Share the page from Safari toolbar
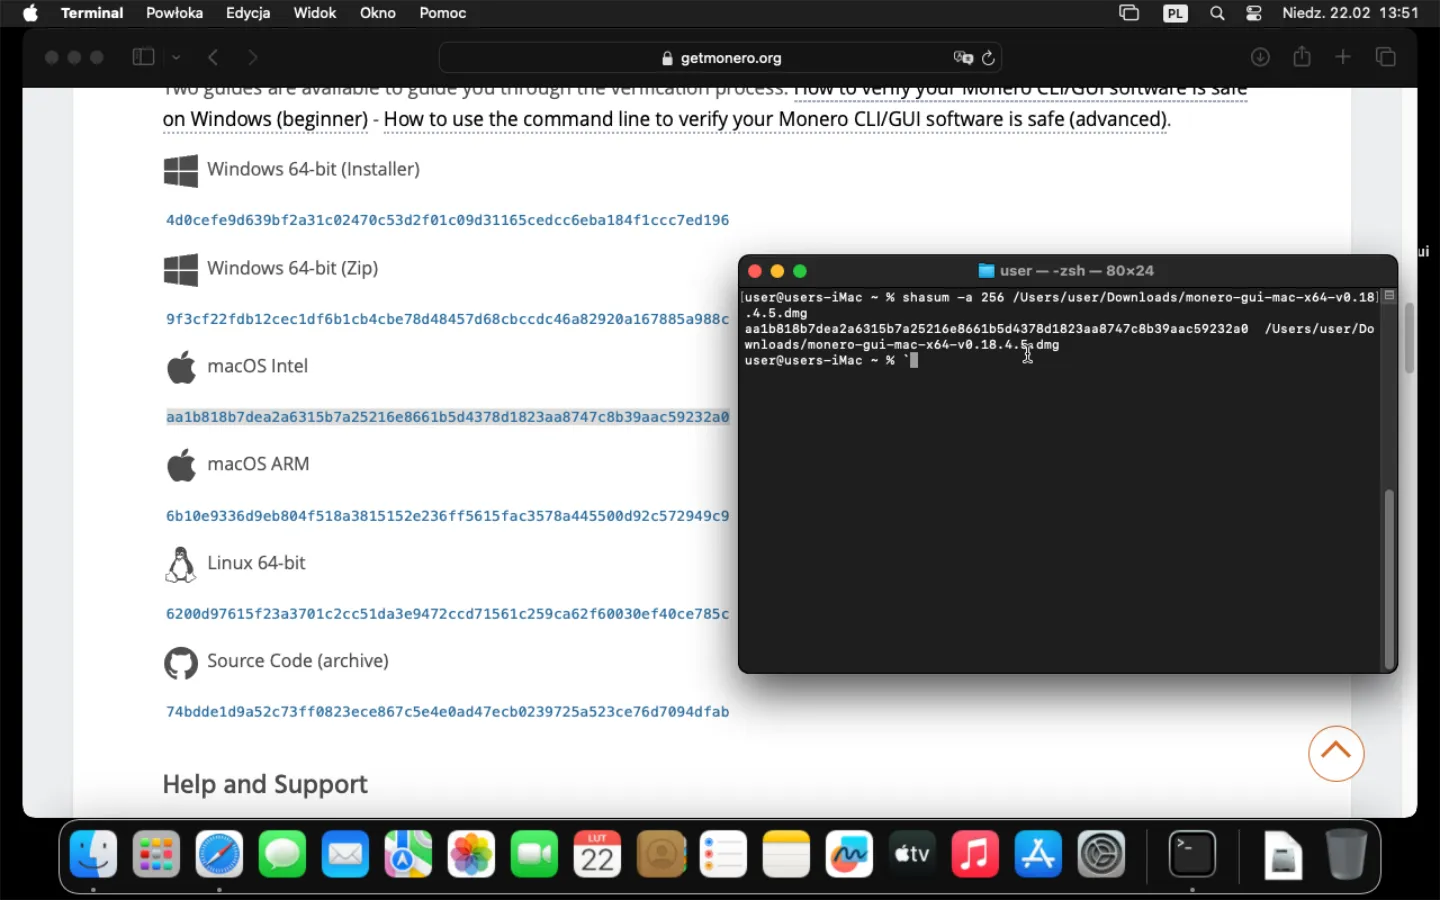This screenshot has width=1440, height=900. [1302, 56]
